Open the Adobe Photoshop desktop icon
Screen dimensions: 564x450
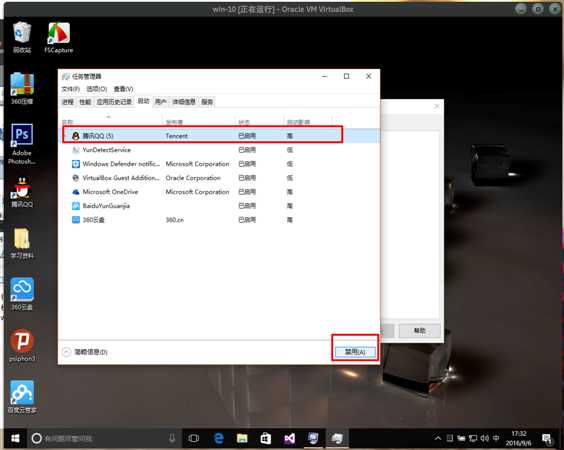coord(22,144)
